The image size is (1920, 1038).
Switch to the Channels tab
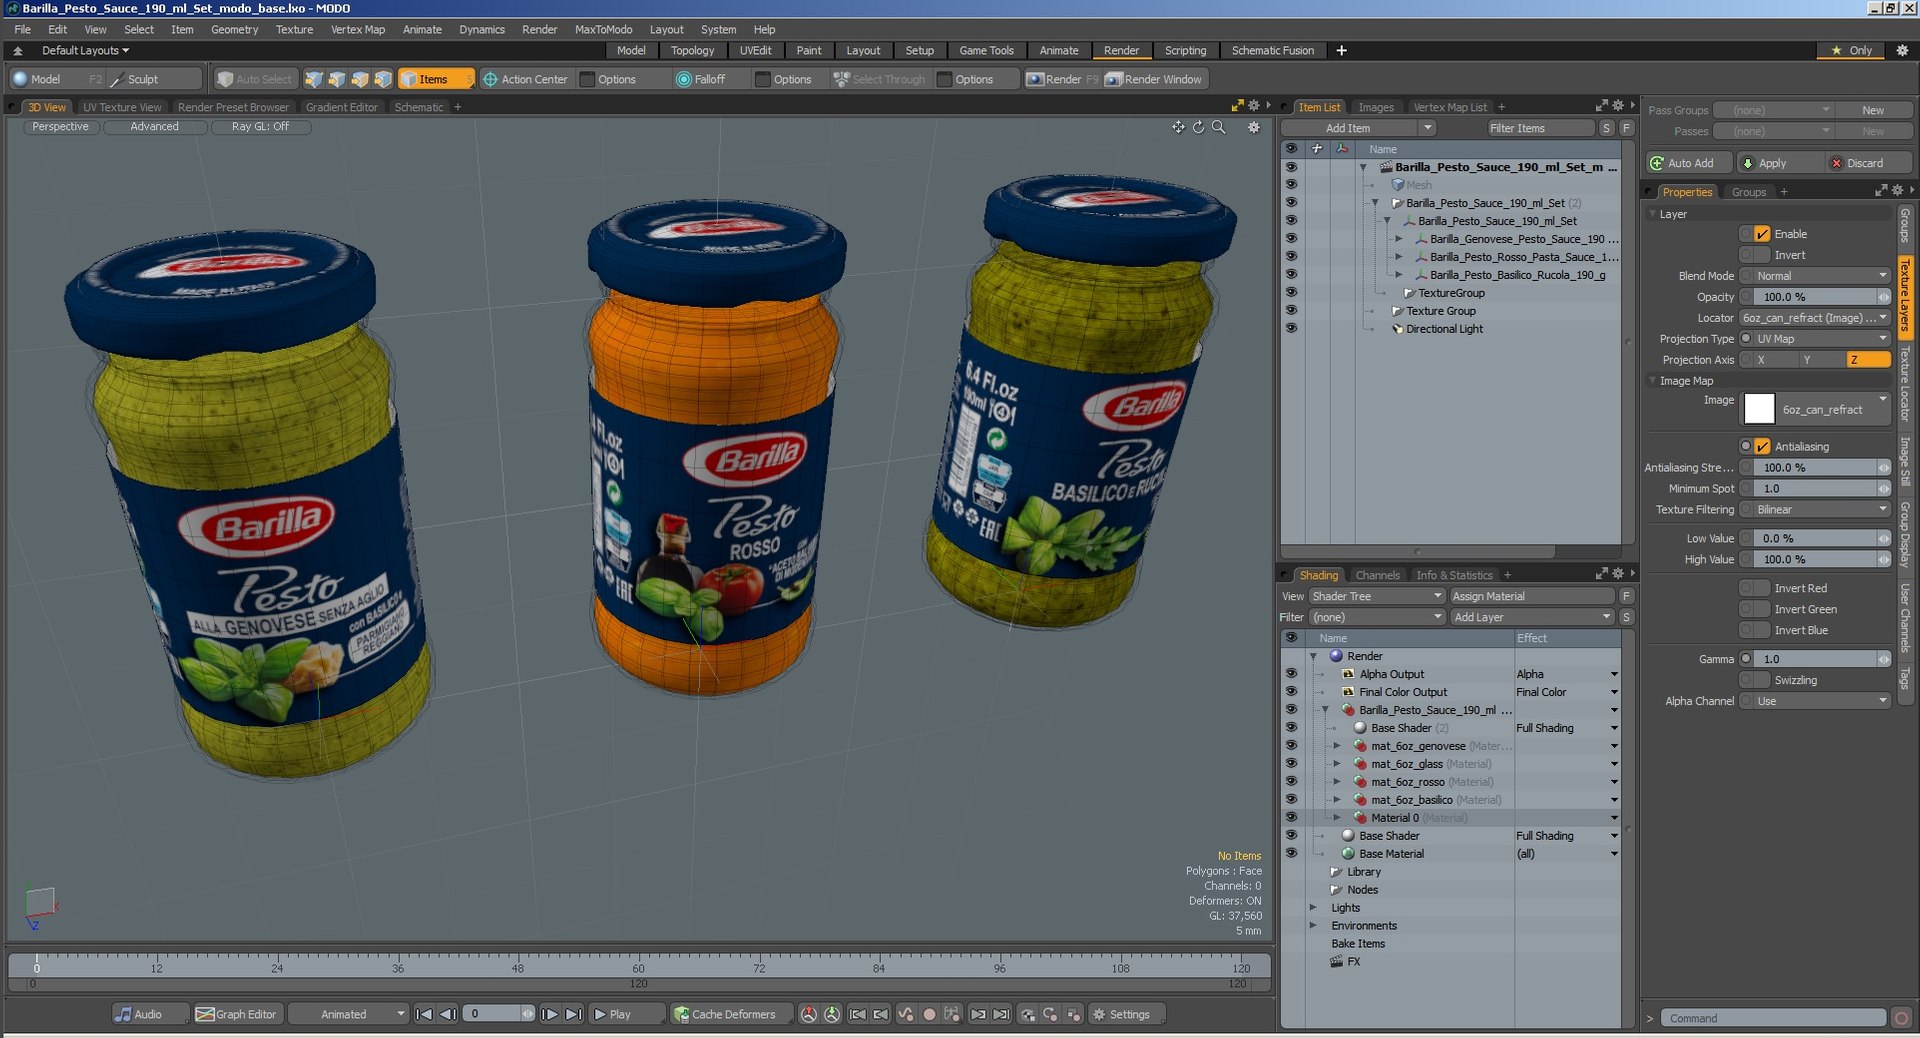[x=1377, y=575]
